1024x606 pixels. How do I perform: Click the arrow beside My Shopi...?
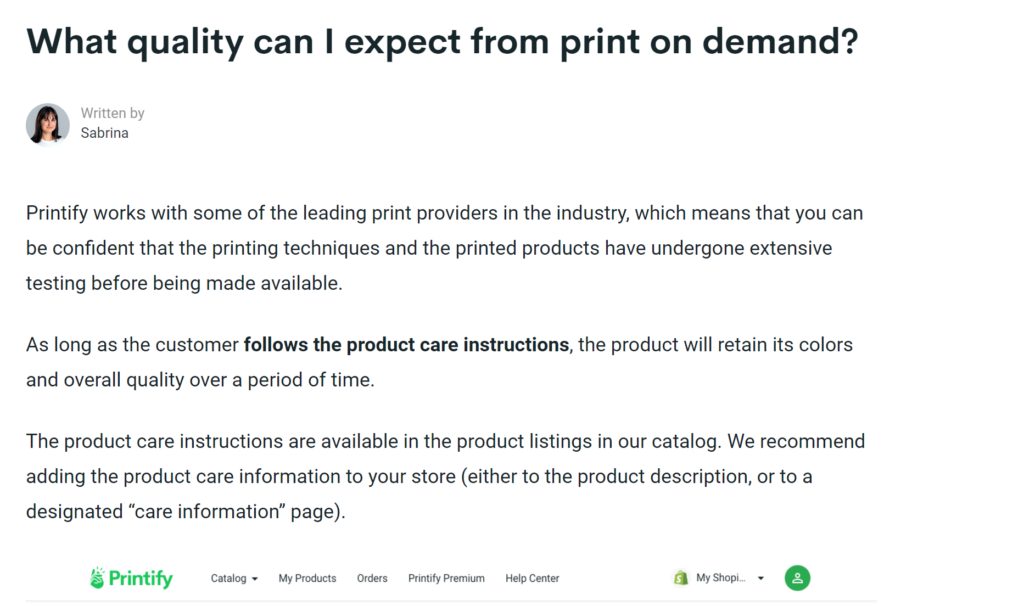pyautogui.click(x=761, y=579)
